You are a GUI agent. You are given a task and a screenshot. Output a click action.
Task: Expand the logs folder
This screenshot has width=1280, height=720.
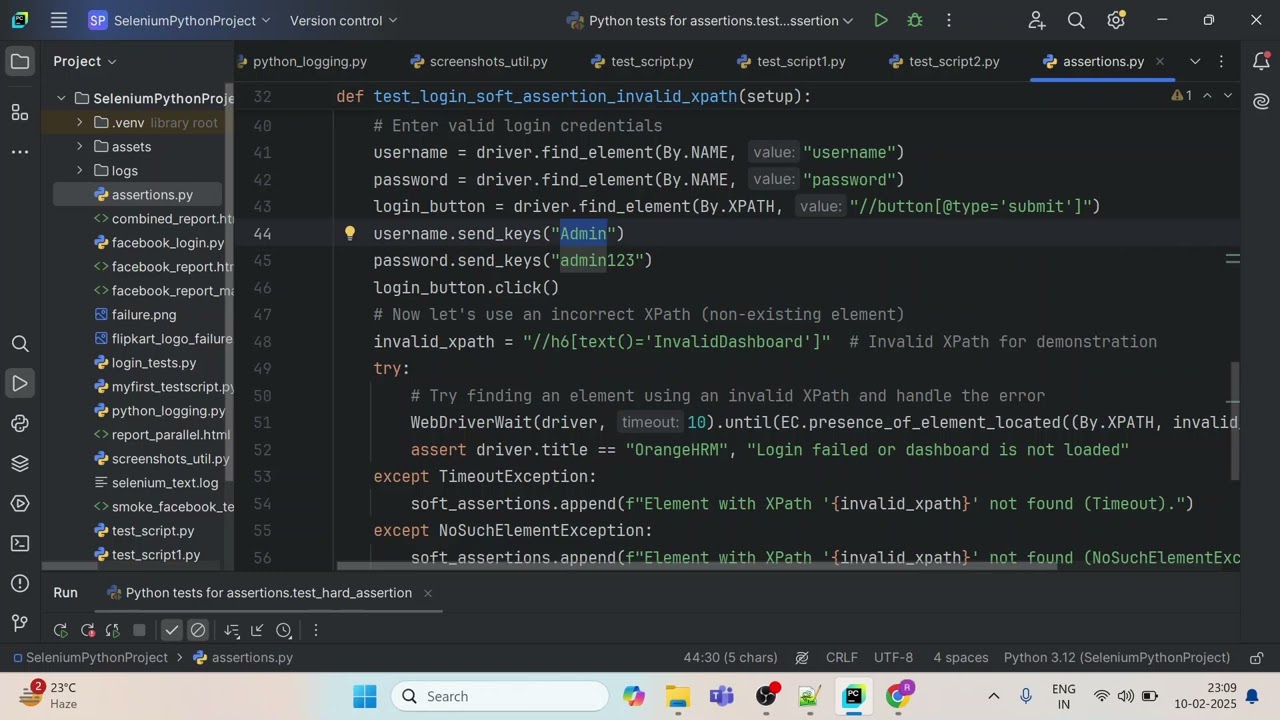coord(80,170)
